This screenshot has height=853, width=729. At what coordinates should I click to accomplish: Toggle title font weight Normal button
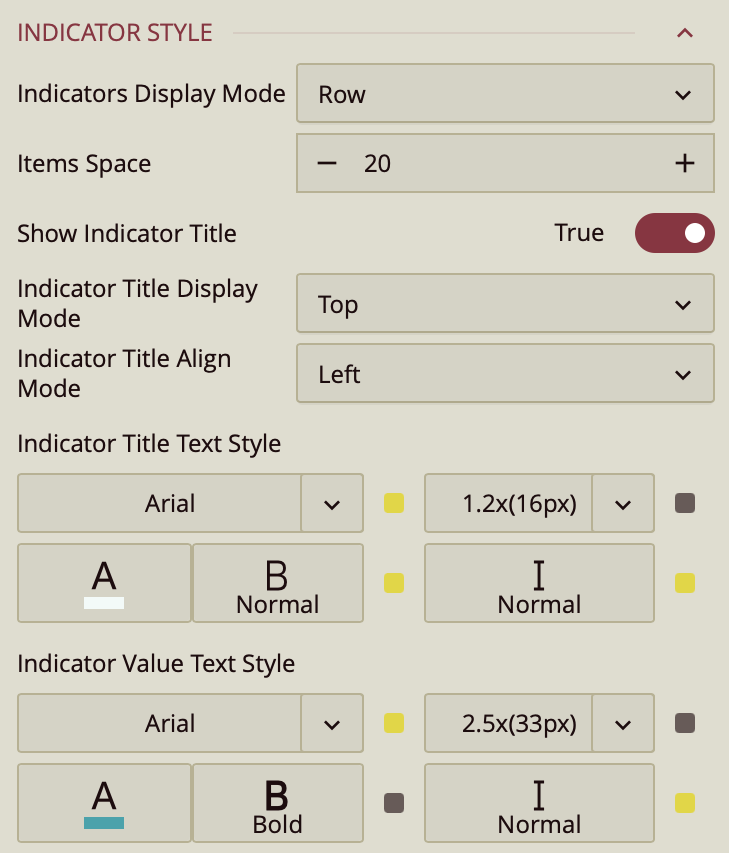tap(277, 583)
